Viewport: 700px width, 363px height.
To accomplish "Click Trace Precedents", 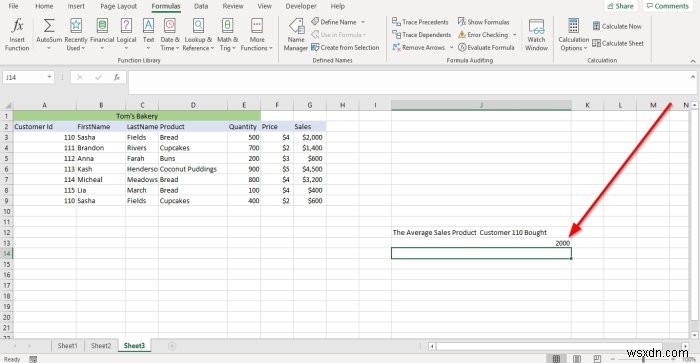I will (420, 22).
